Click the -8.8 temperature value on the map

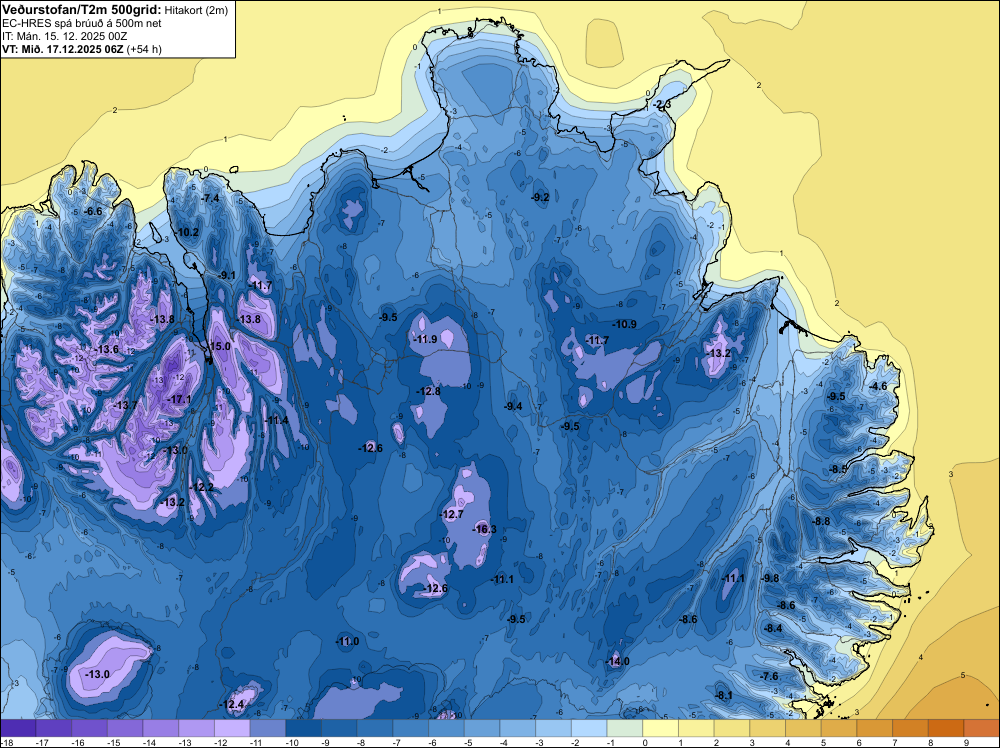(x=821, y=521)
